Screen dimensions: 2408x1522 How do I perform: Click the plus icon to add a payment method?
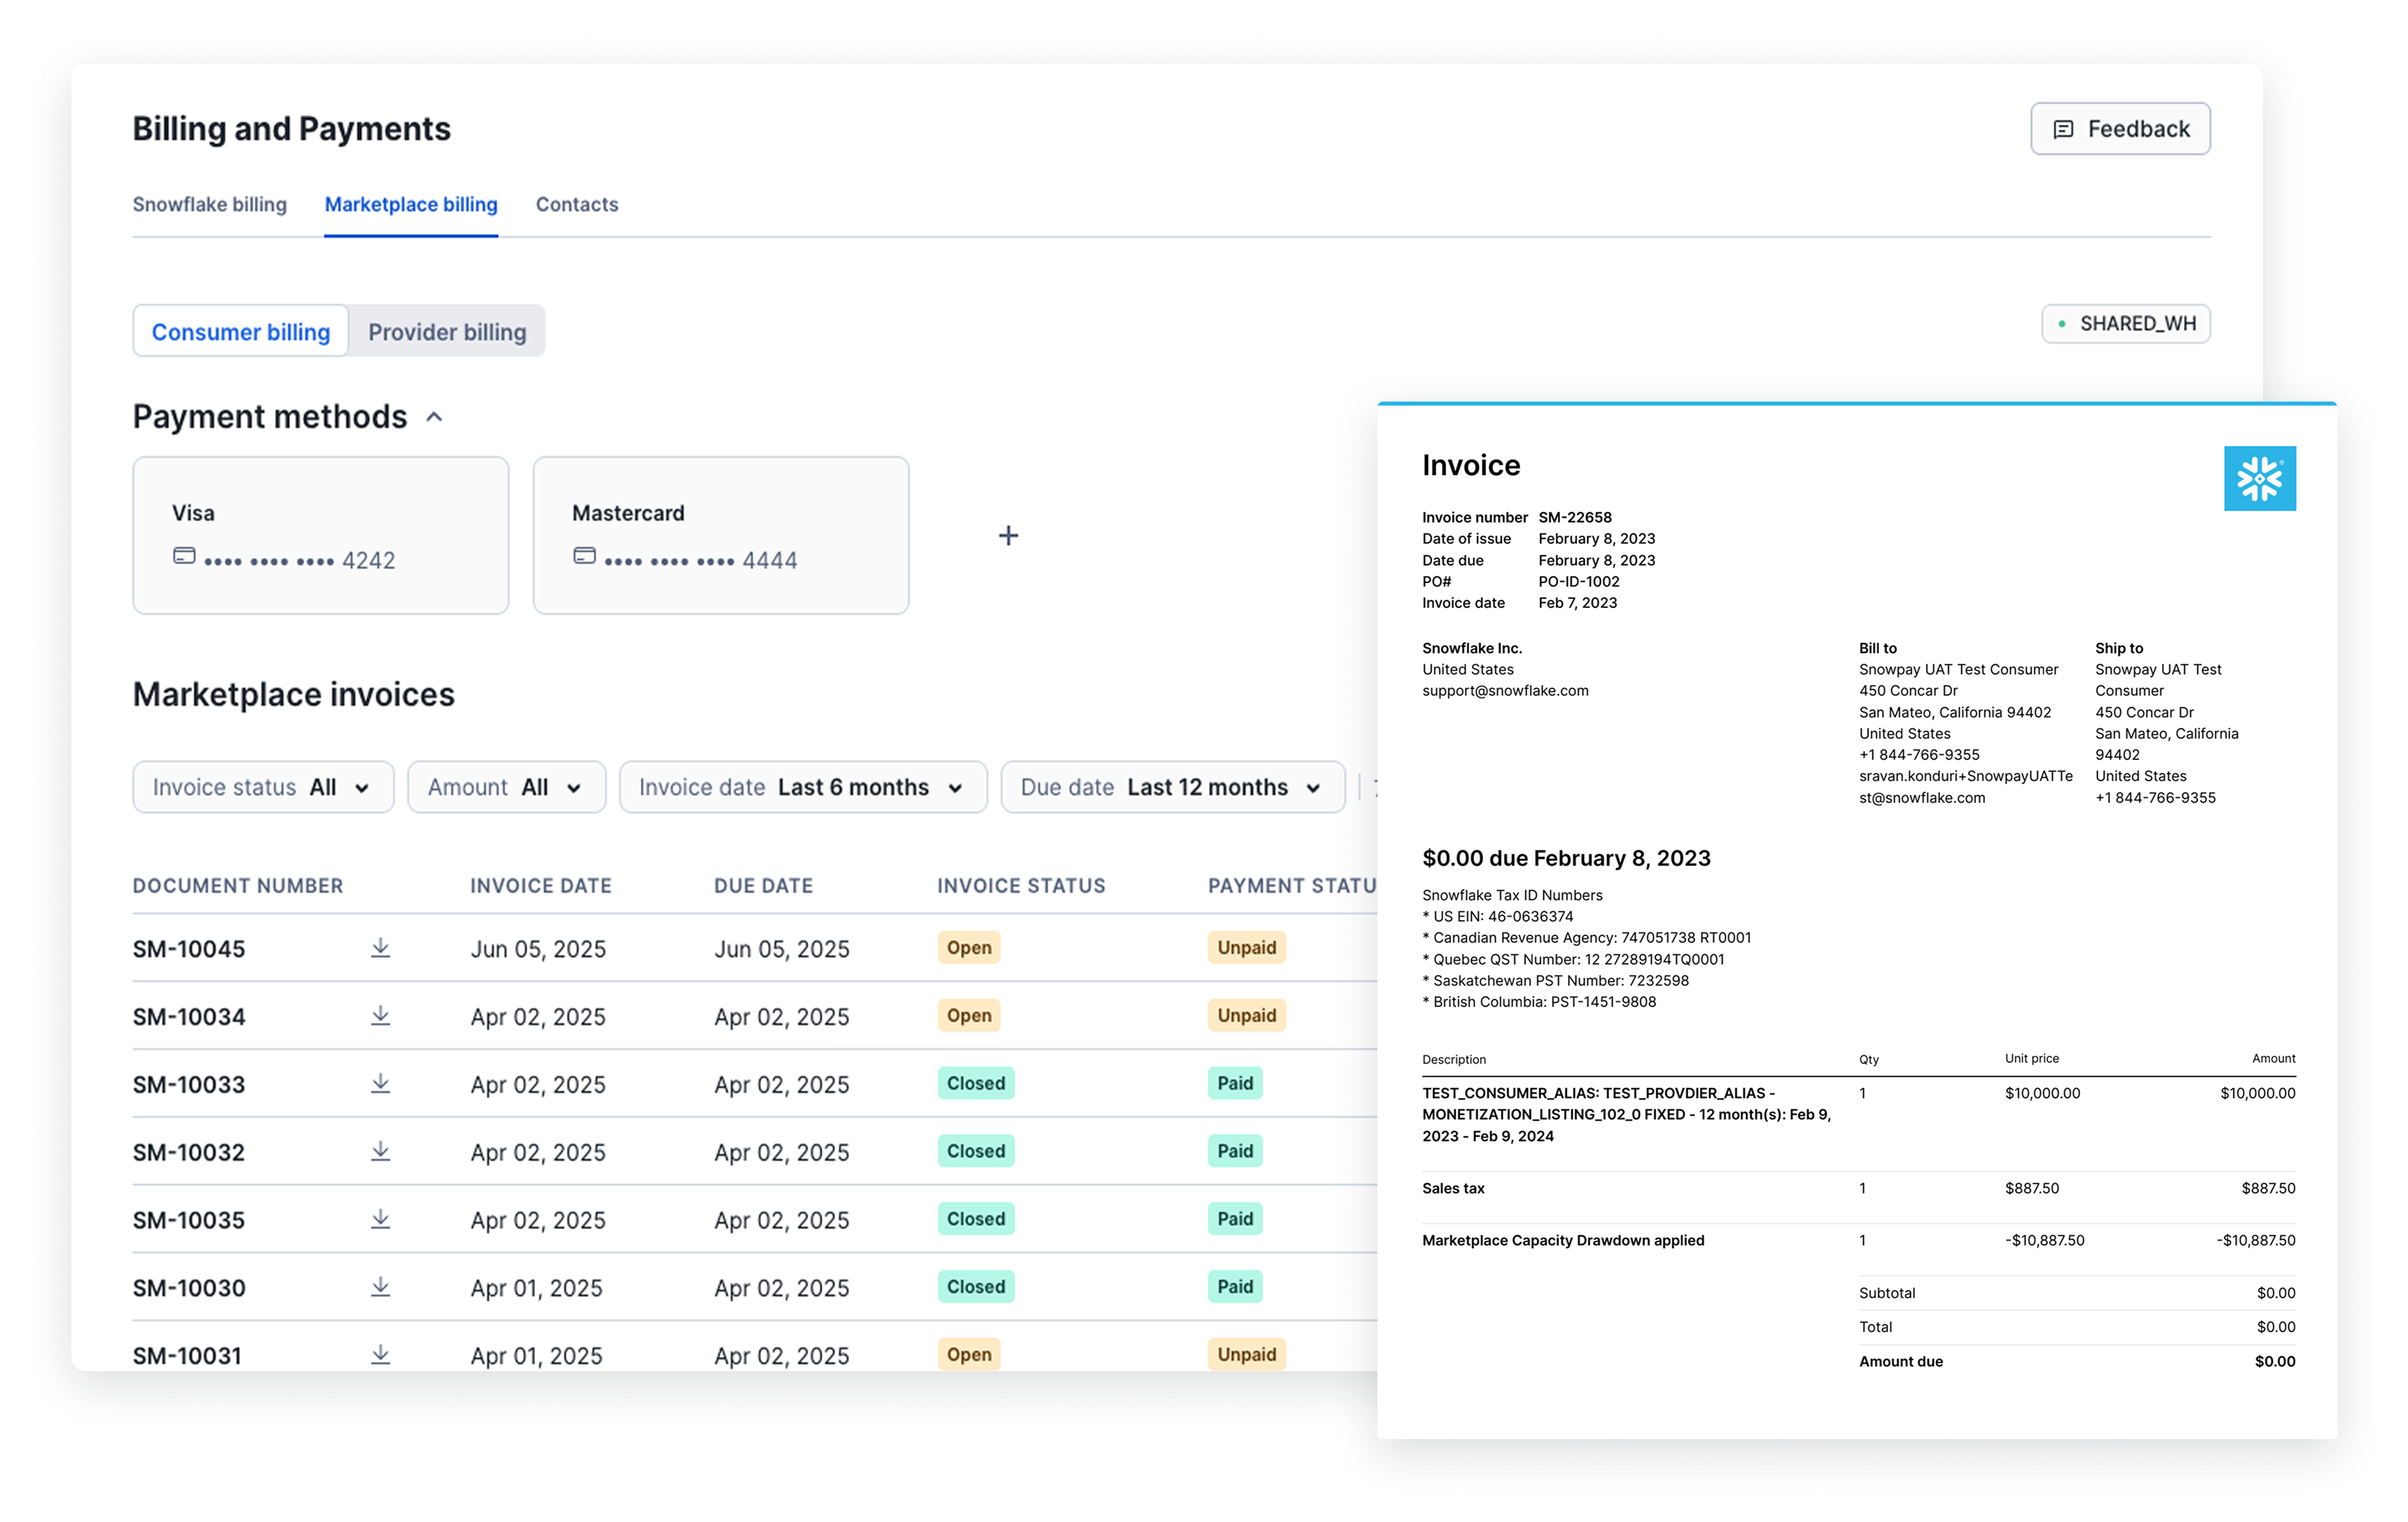point(1008,536)
